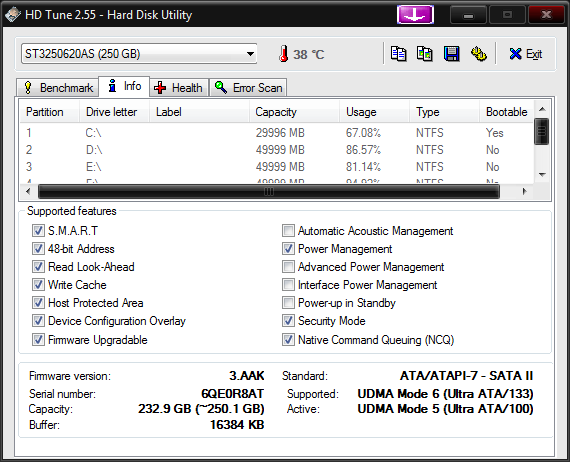The height and width of the screenshot is (462, 570).
Task: Click horizontal scrollbar right arrow
Action: (525, 191)
